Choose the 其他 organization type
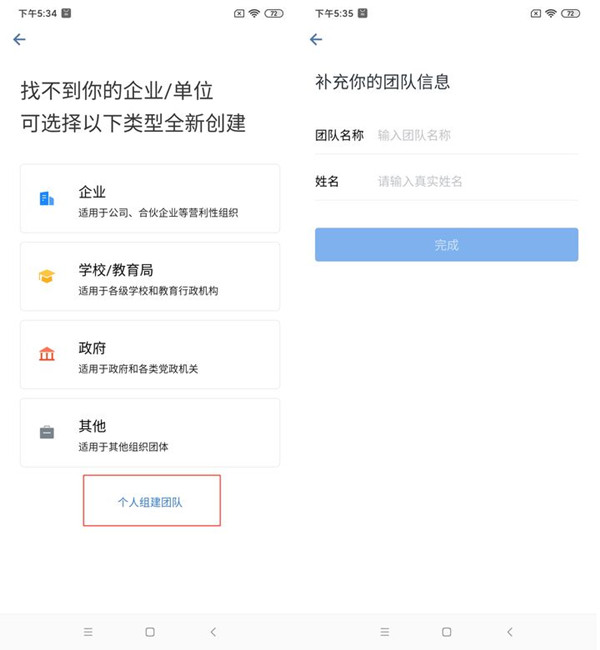This screenshot has width=600, height=650. point(150,433)
